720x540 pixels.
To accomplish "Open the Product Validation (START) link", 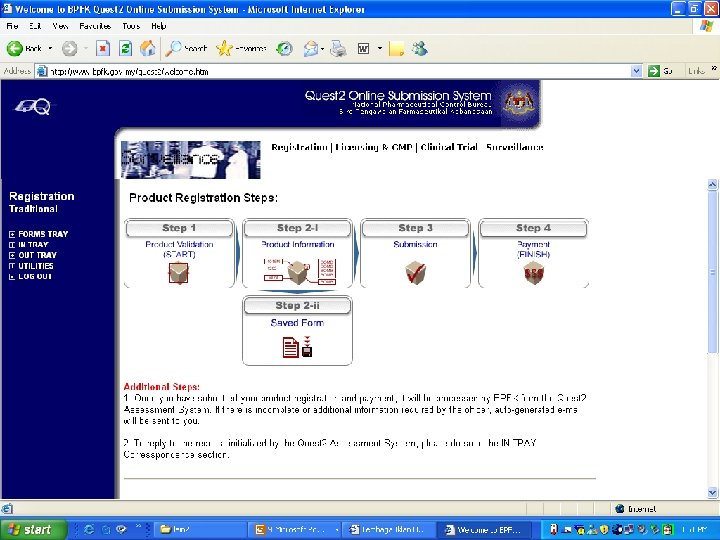I will (179, 249).
